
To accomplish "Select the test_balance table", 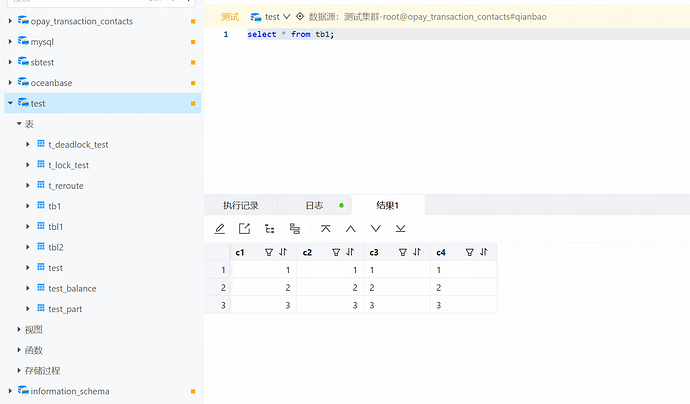I will pyautogui.click(x=72, y=288).
